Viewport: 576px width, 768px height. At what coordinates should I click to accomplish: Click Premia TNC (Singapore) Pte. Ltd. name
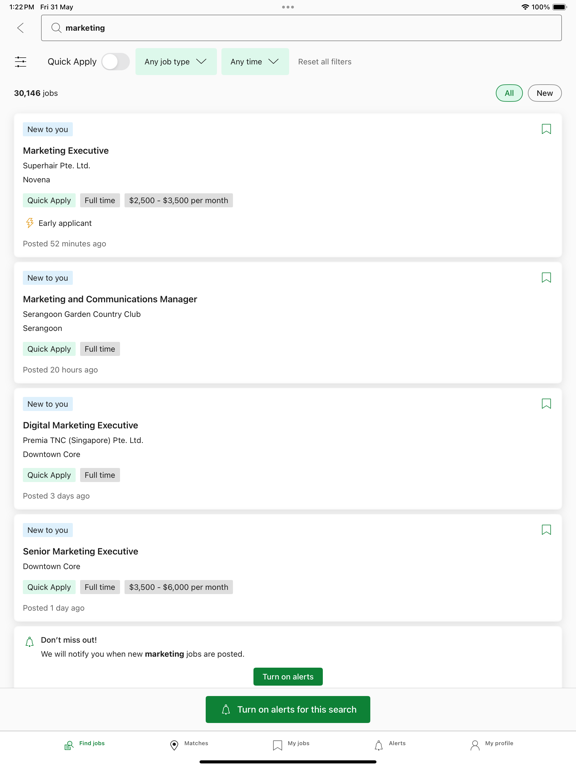(x=83, y=440)
